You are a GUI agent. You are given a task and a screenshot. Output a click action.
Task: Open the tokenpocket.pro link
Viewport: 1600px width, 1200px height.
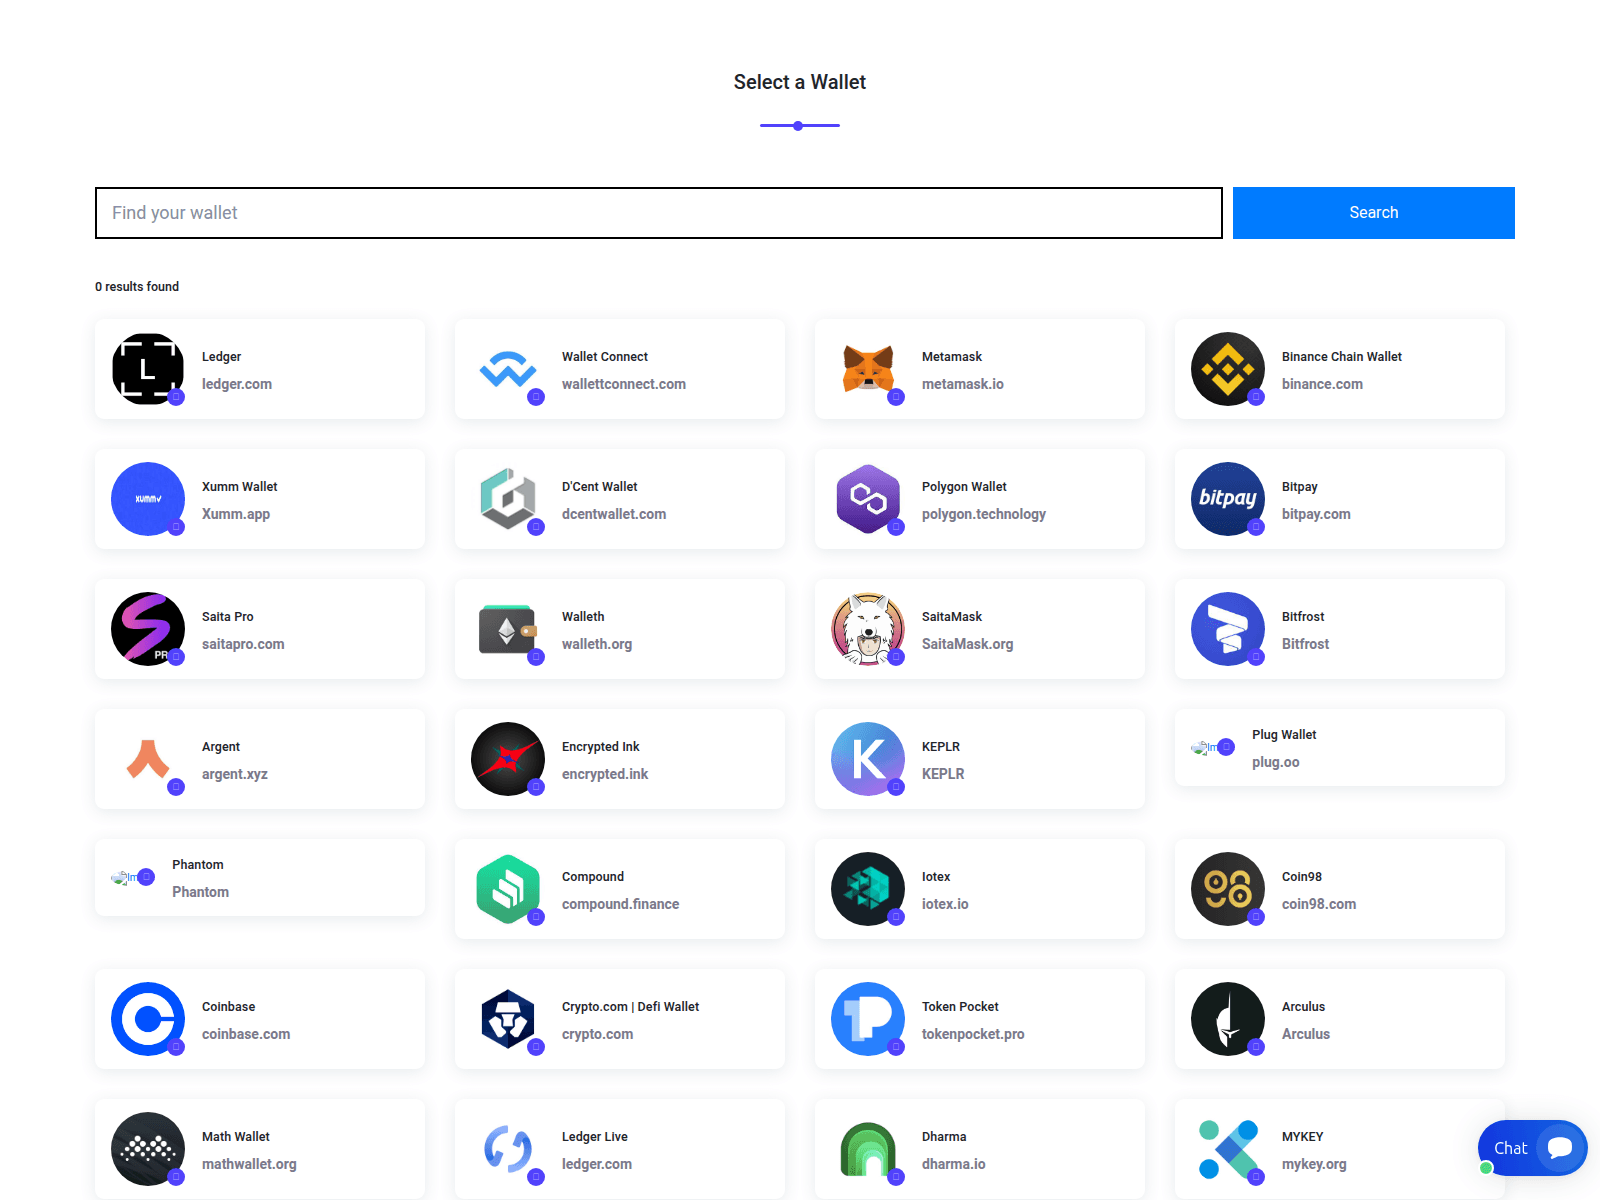pyautogui.click(x=973, y=1034)
